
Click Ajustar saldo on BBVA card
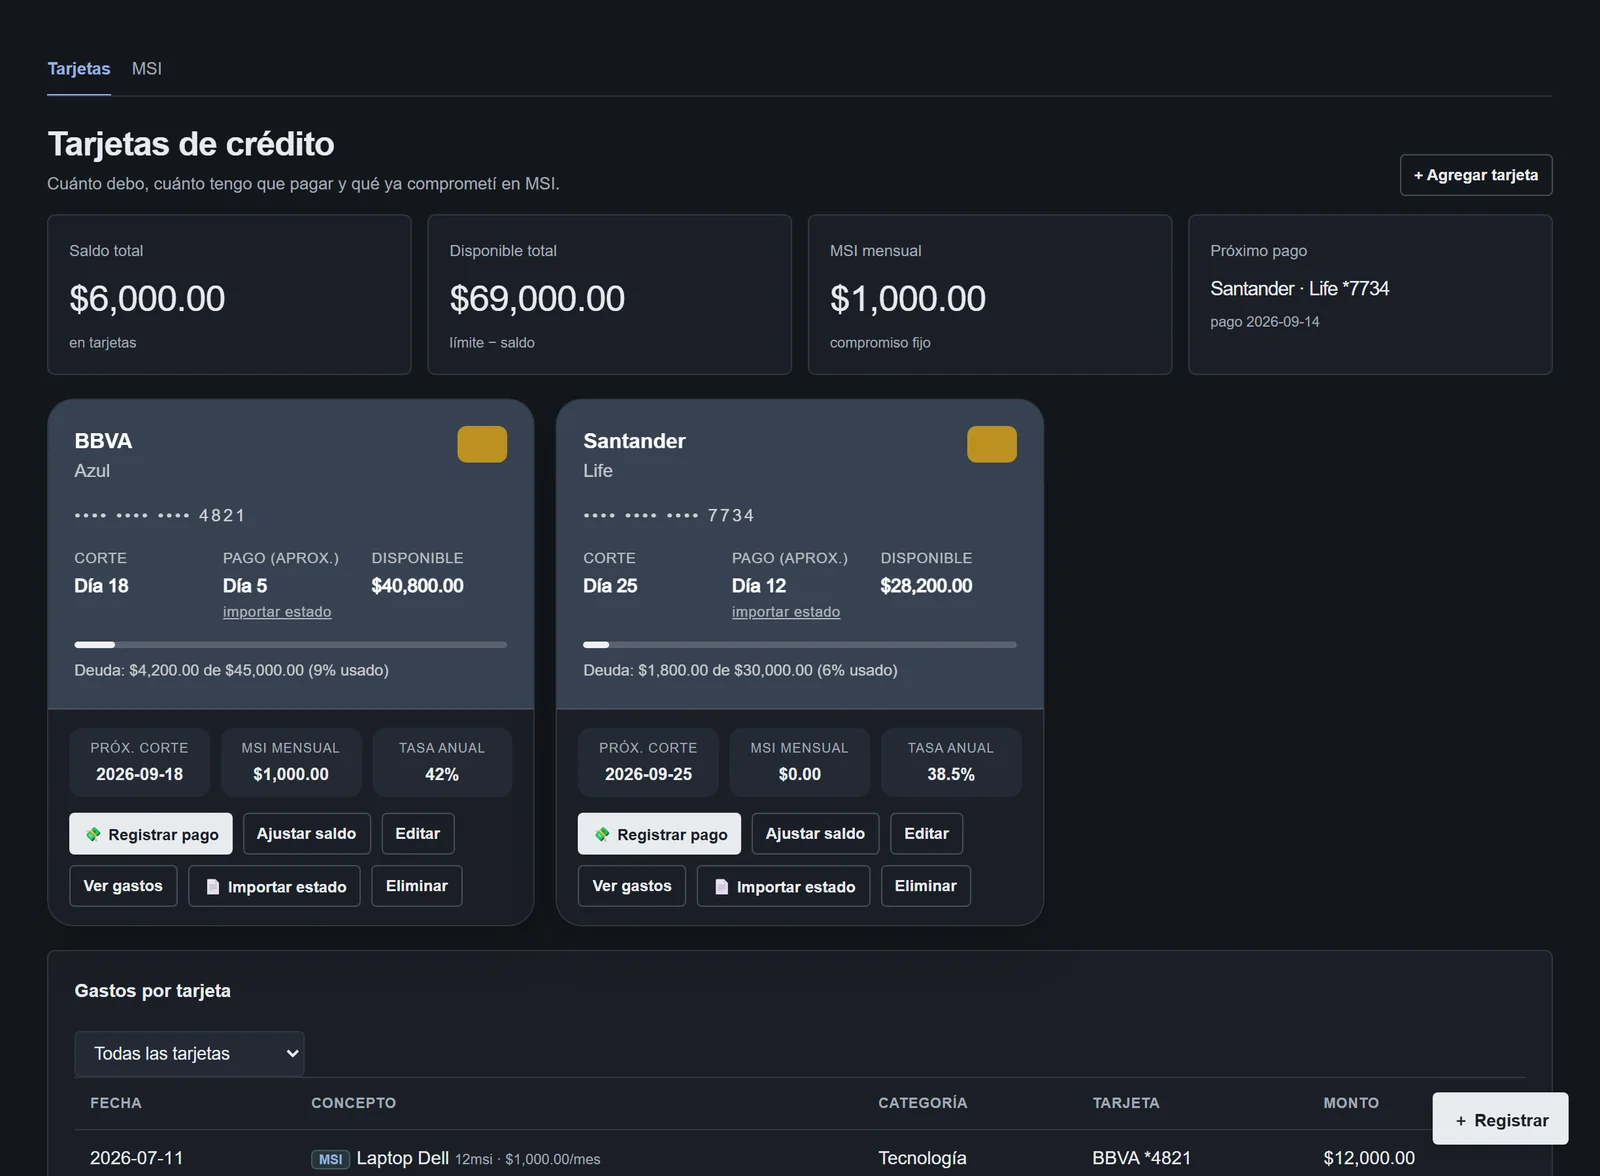(x=306, y=833)
